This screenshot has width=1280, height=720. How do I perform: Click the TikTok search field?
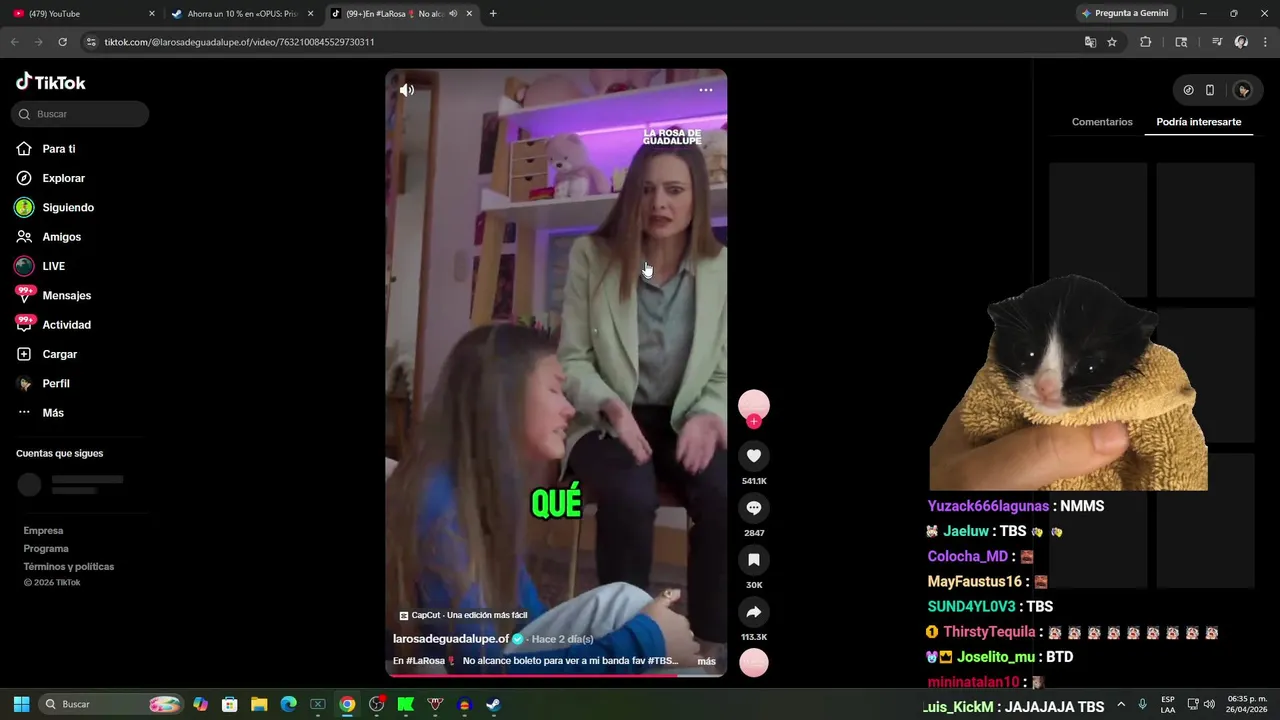click(80, 114)
